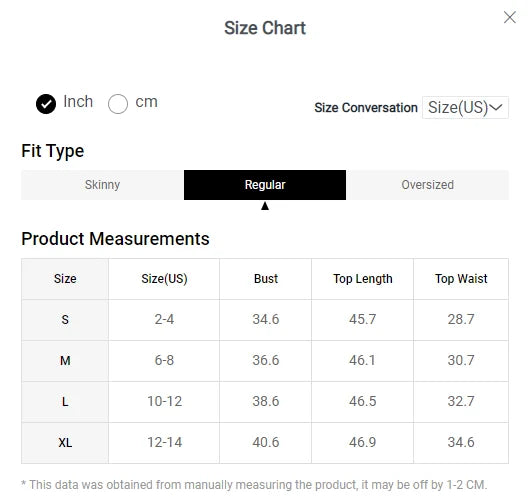Switch measurements to cm

(118, 104)
